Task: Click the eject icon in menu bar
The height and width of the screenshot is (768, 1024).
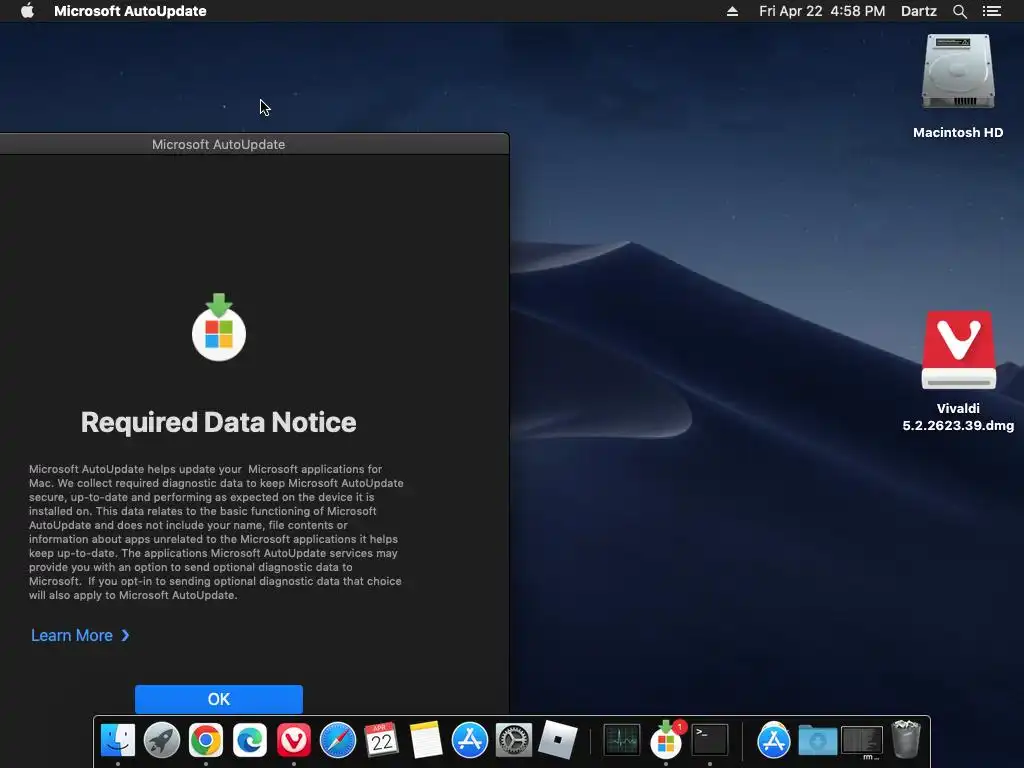Action: 732,11
